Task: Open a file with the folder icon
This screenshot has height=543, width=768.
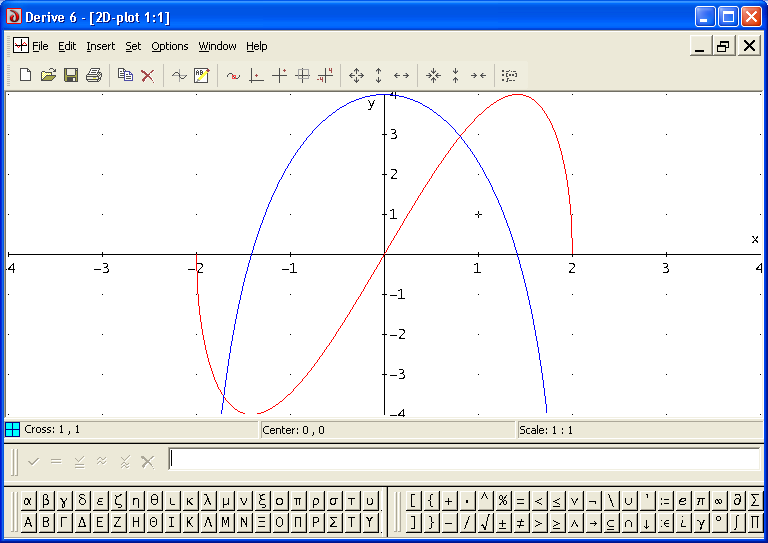Action: coord(48,75)
